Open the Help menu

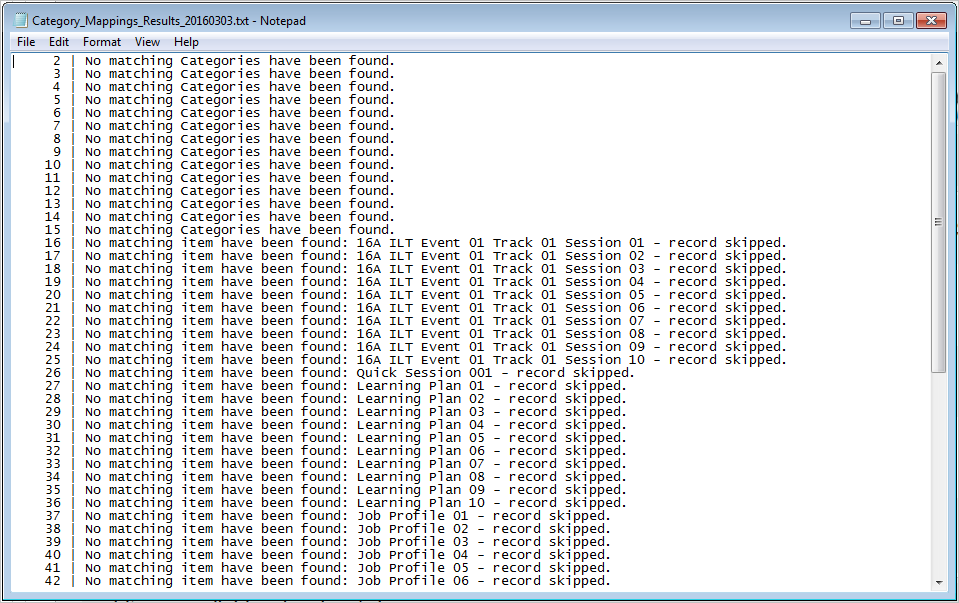point(186,42)
